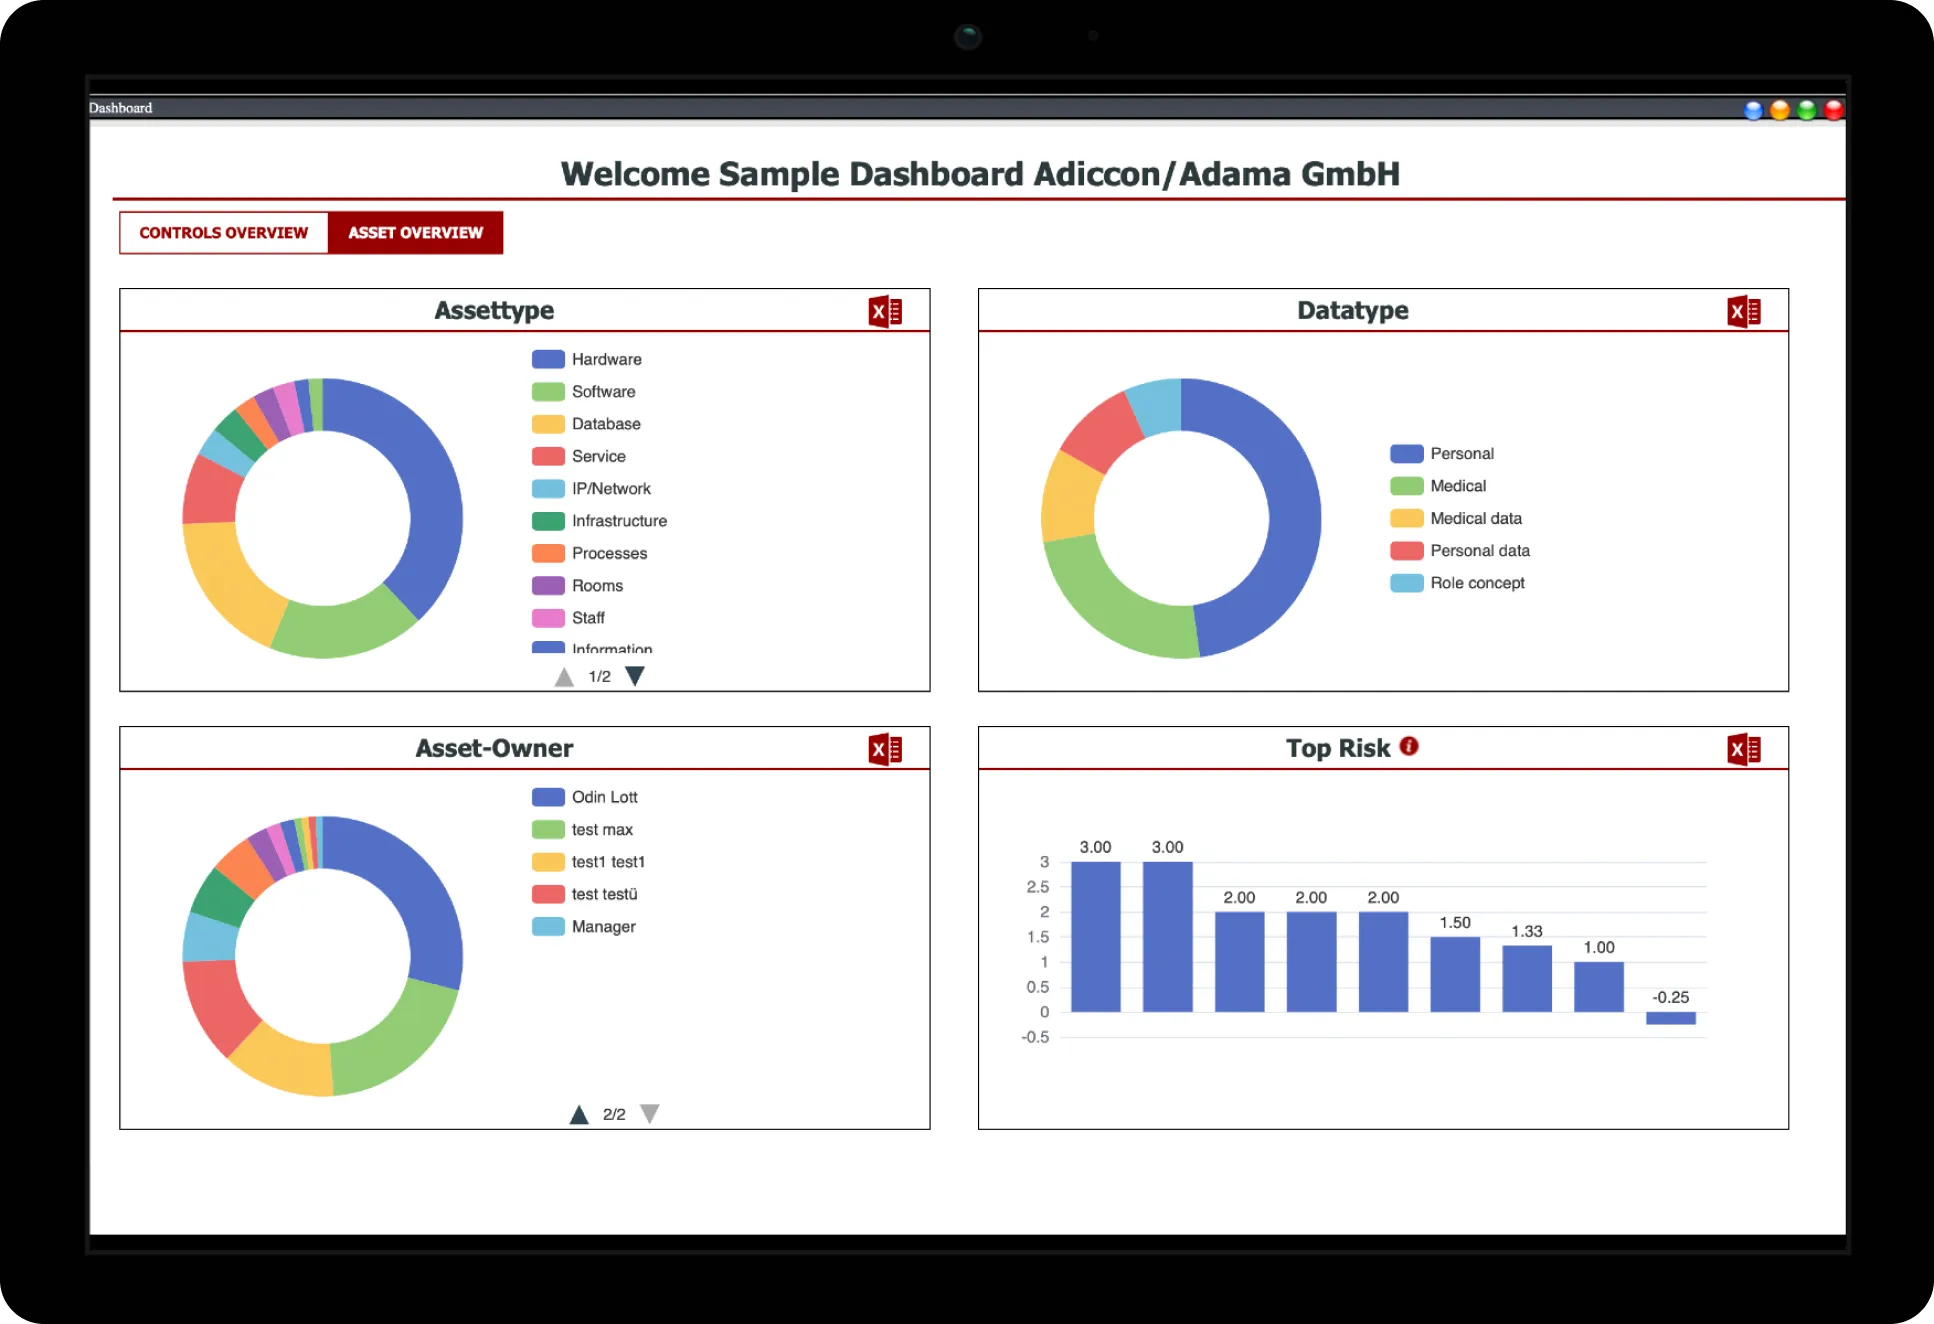This screenshot has width=1934, height=1324.
Task: Click the Medical green legend swatch
Action: point(1407,486)
